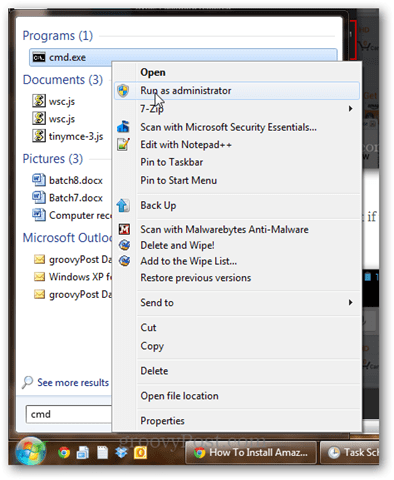
Task: Expand the Send to submenu arrow
Action: 350,302
